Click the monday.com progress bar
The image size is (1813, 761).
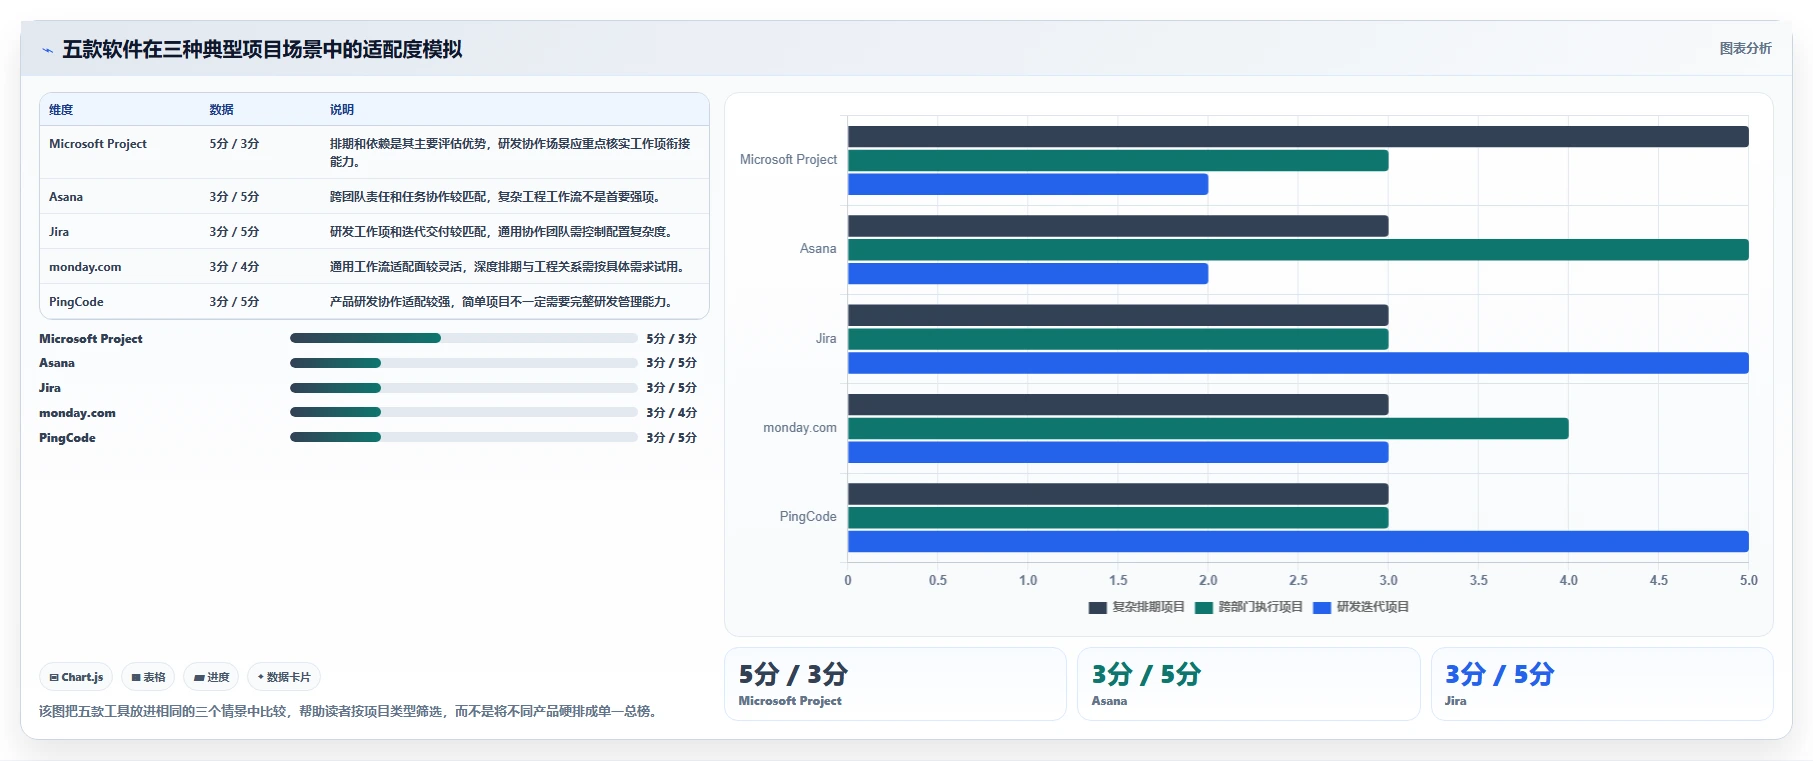point(463,412)
